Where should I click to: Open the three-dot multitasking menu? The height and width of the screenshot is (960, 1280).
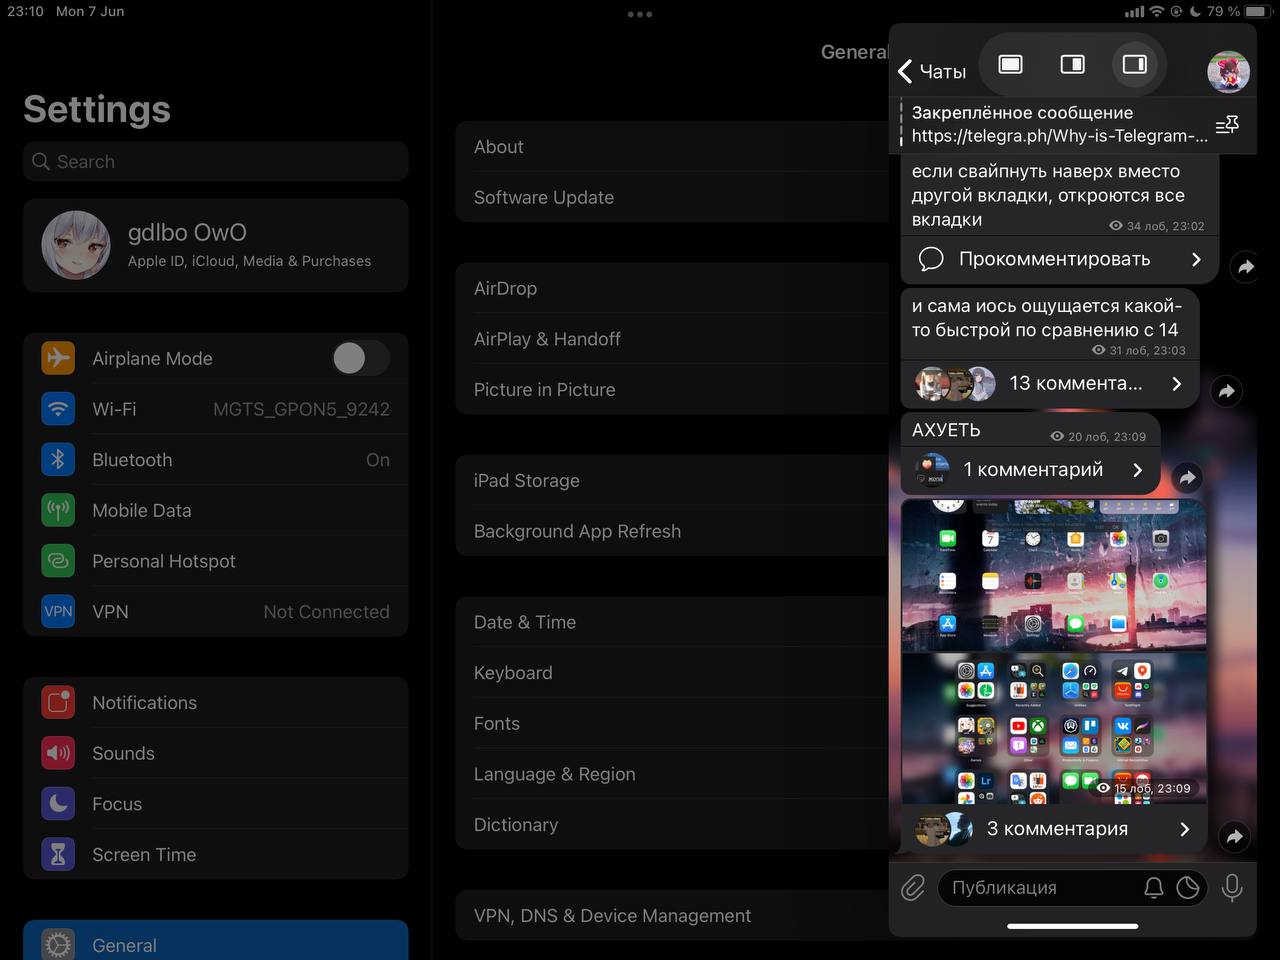coord(640,14)
